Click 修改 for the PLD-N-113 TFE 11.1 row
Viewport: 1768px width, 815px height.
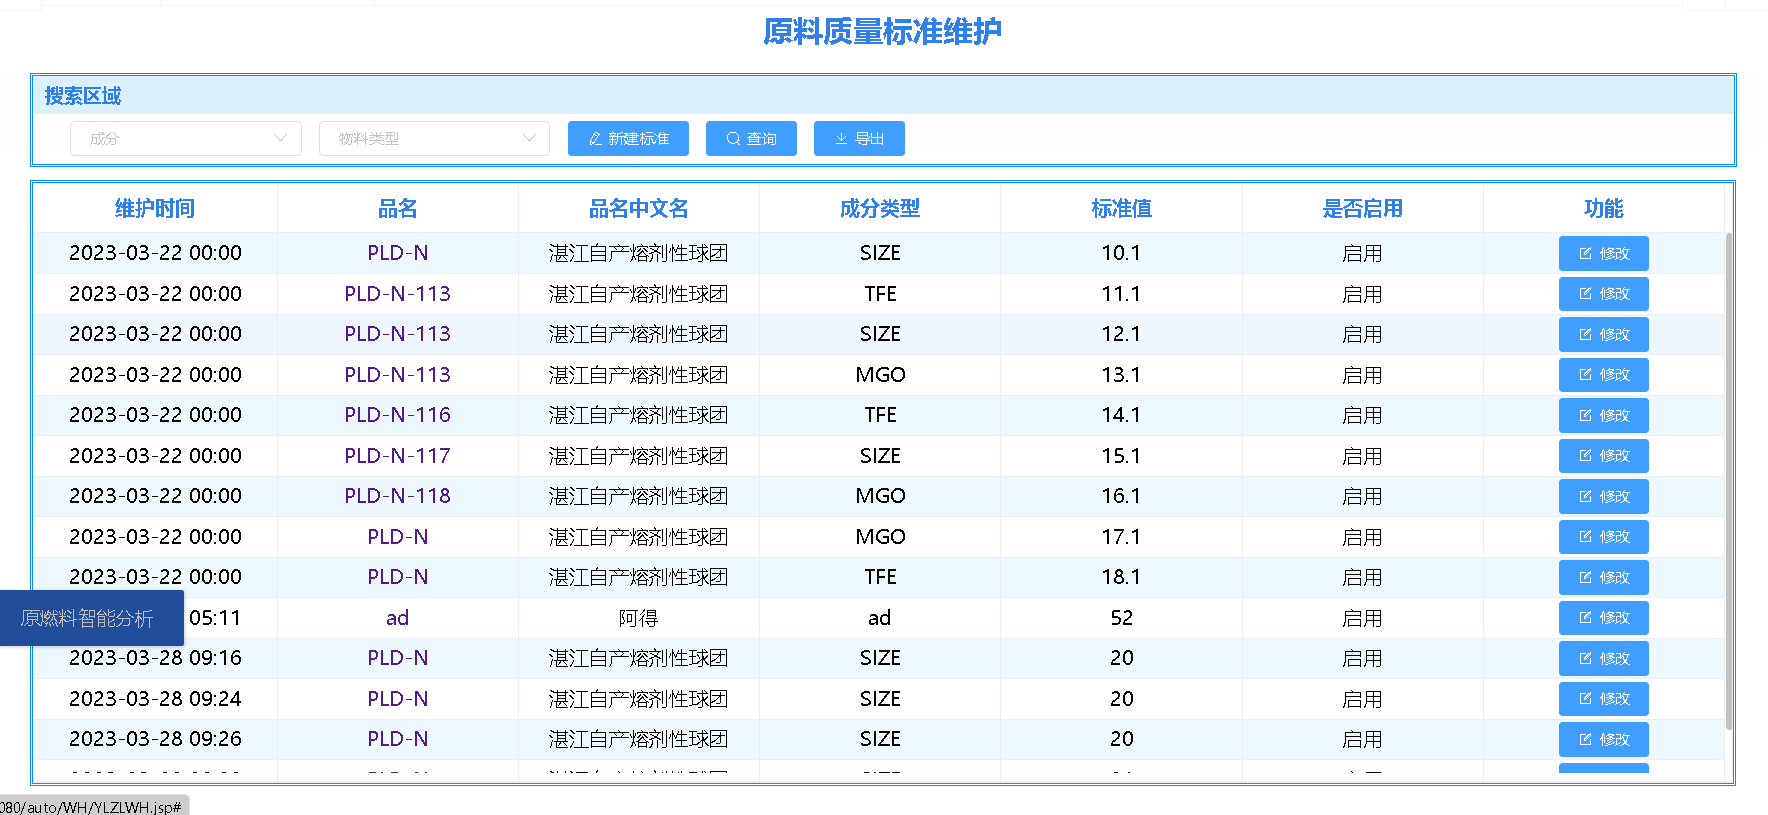(1603, 294)
